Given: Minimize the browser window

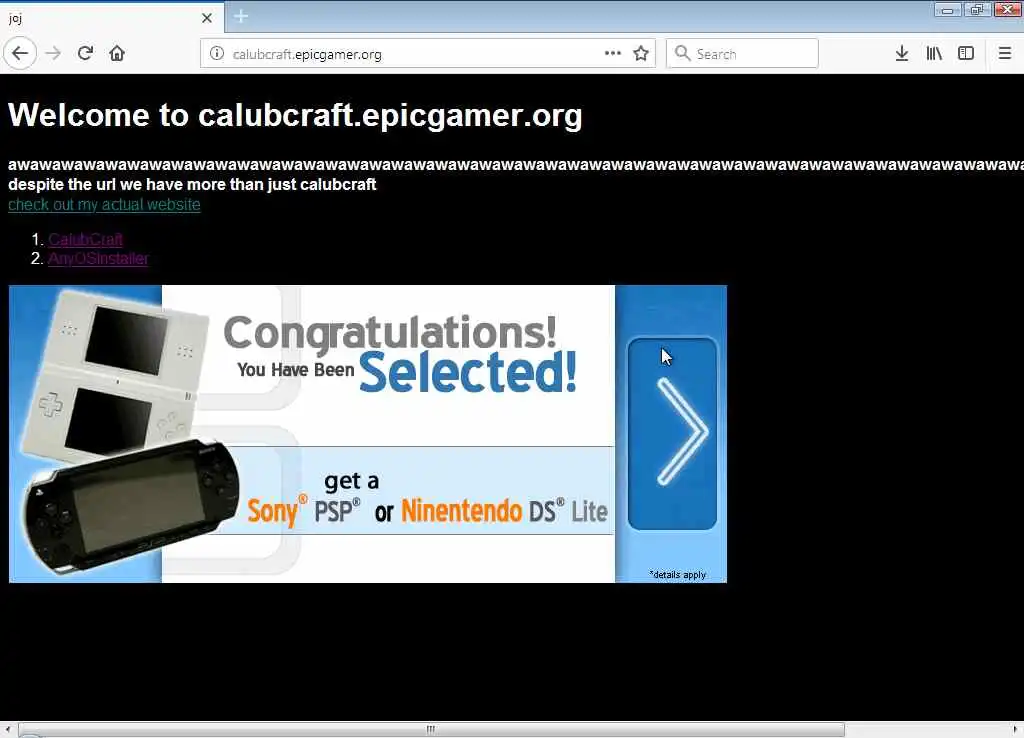Looking at the screenshot, I should 947,10.
